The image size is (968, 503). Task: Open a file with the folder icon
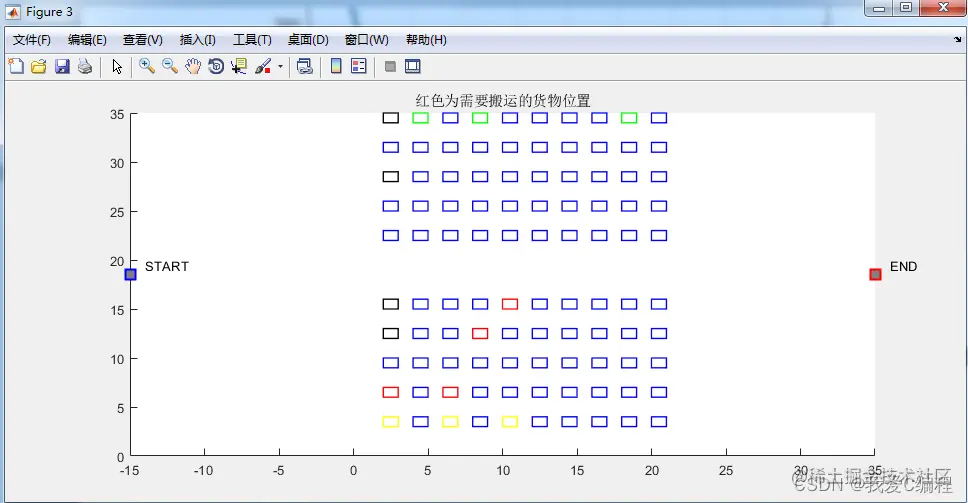coord(39,66)
